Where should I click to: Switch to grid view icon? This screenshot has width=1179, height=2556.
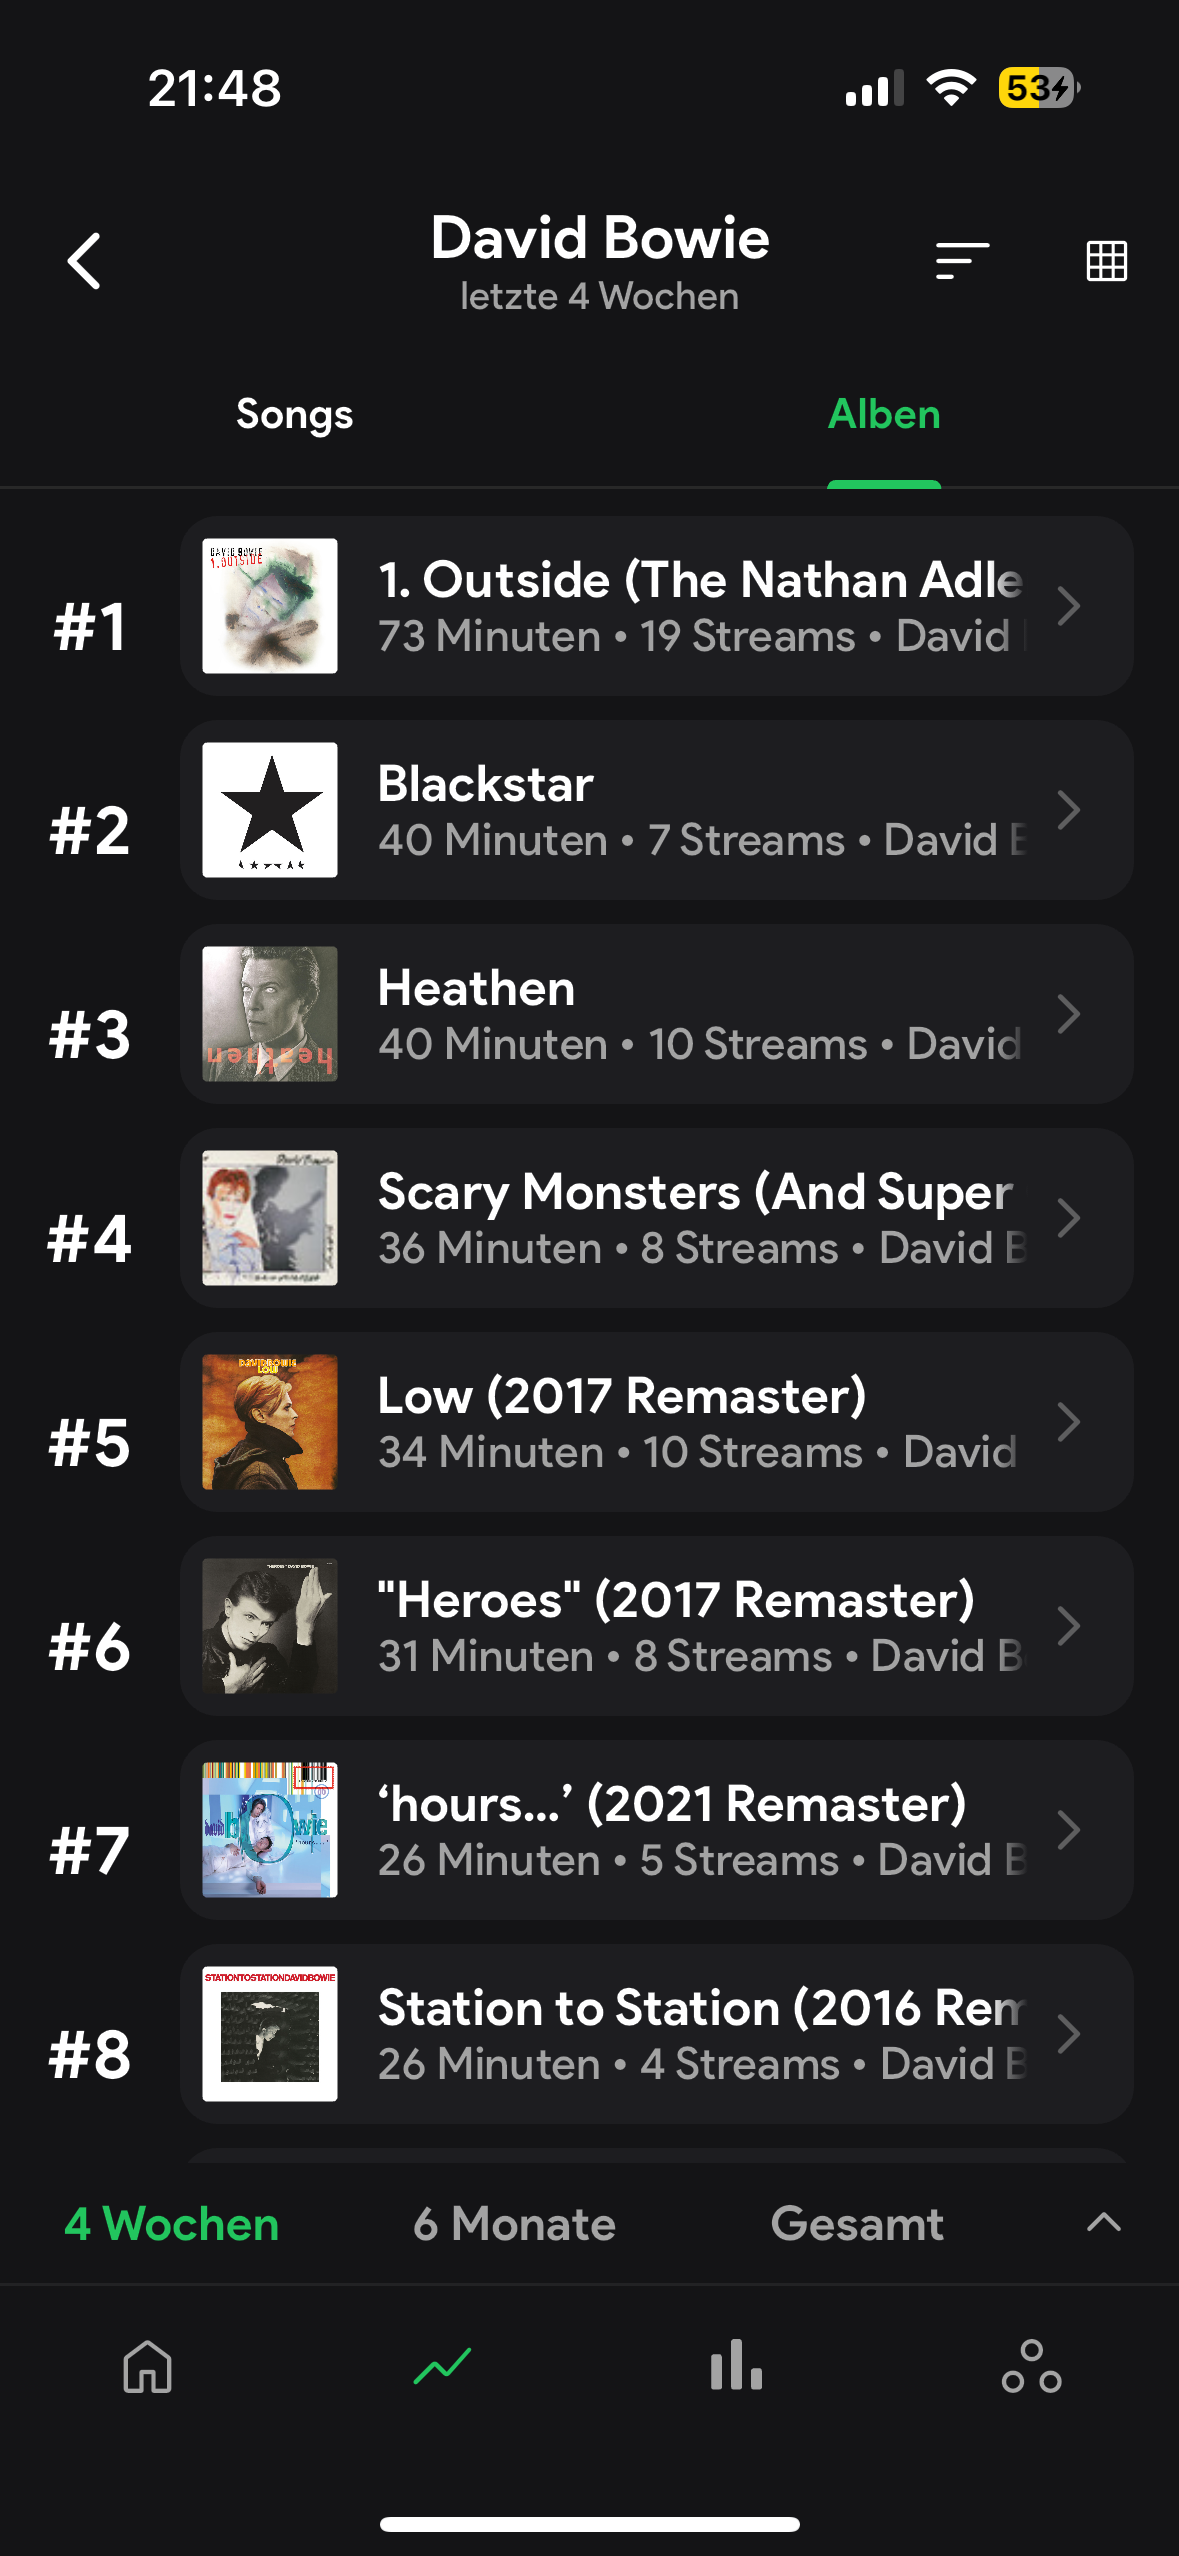pyautogui.click(x=1106, y=261)
